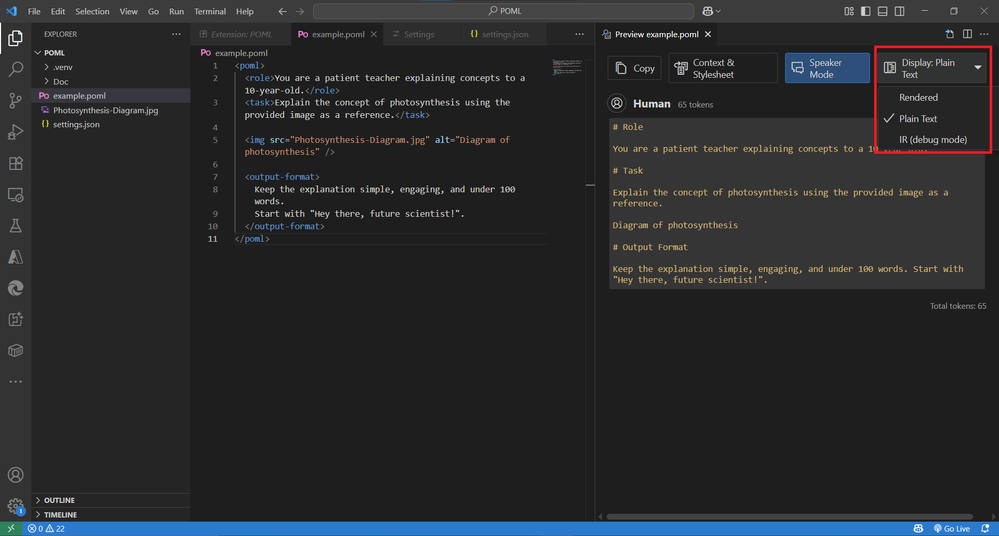Open the Explorer view in activity bar
Image resolution: width=999 pixels, height=536 pixels.
pos(15,38)
